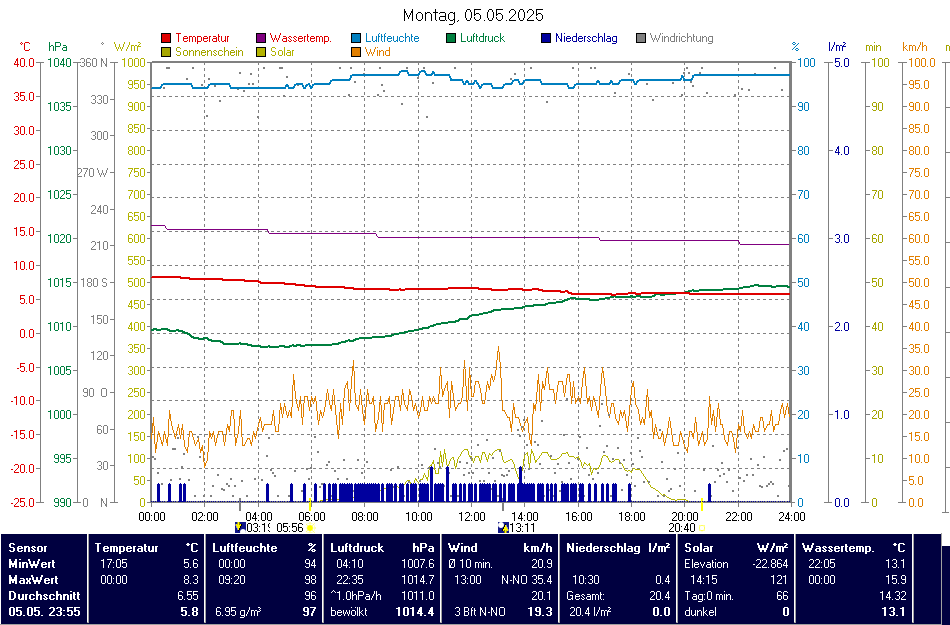Click the sunset icon beside 20:40
This screenshot has width=950, height=625.
(x=702, y=527)
